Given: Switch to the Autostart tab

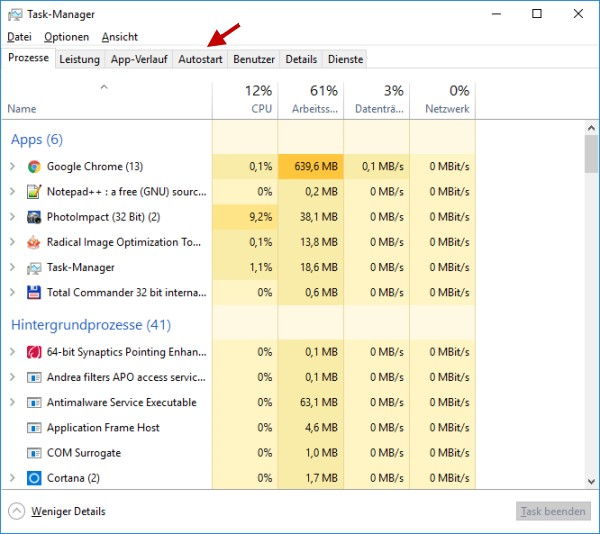Looking at the screenshot, I should (200, 59).
